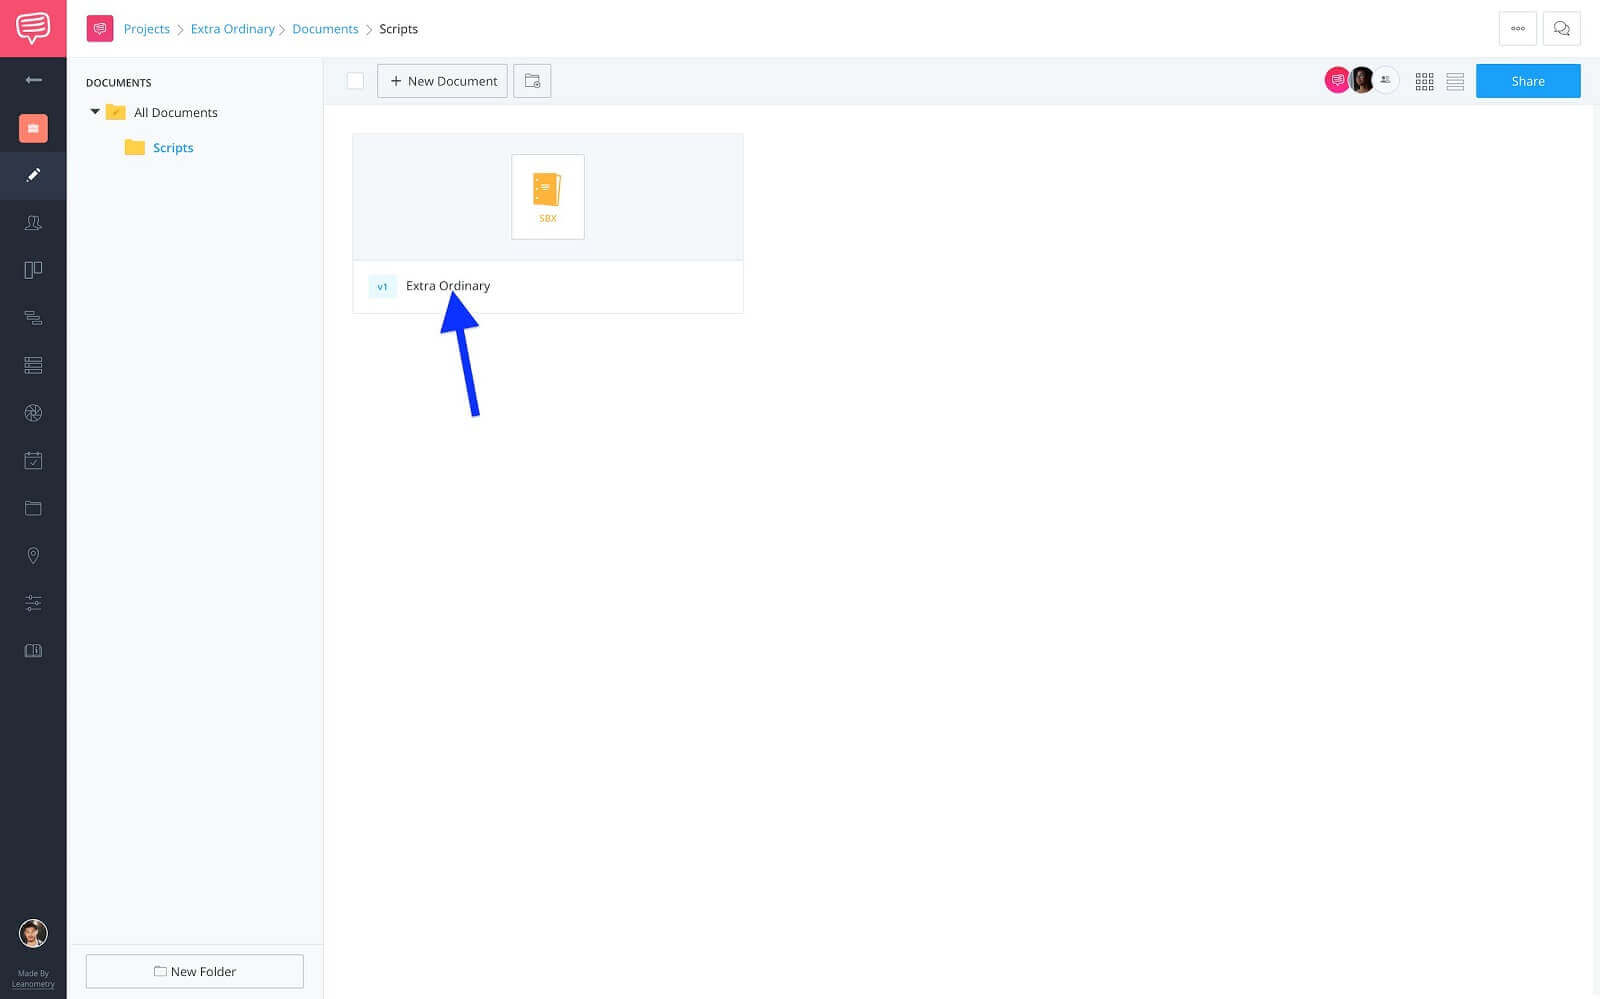Select the Scripts folder in tree
1600x999 pixels.
coord(173,148)
